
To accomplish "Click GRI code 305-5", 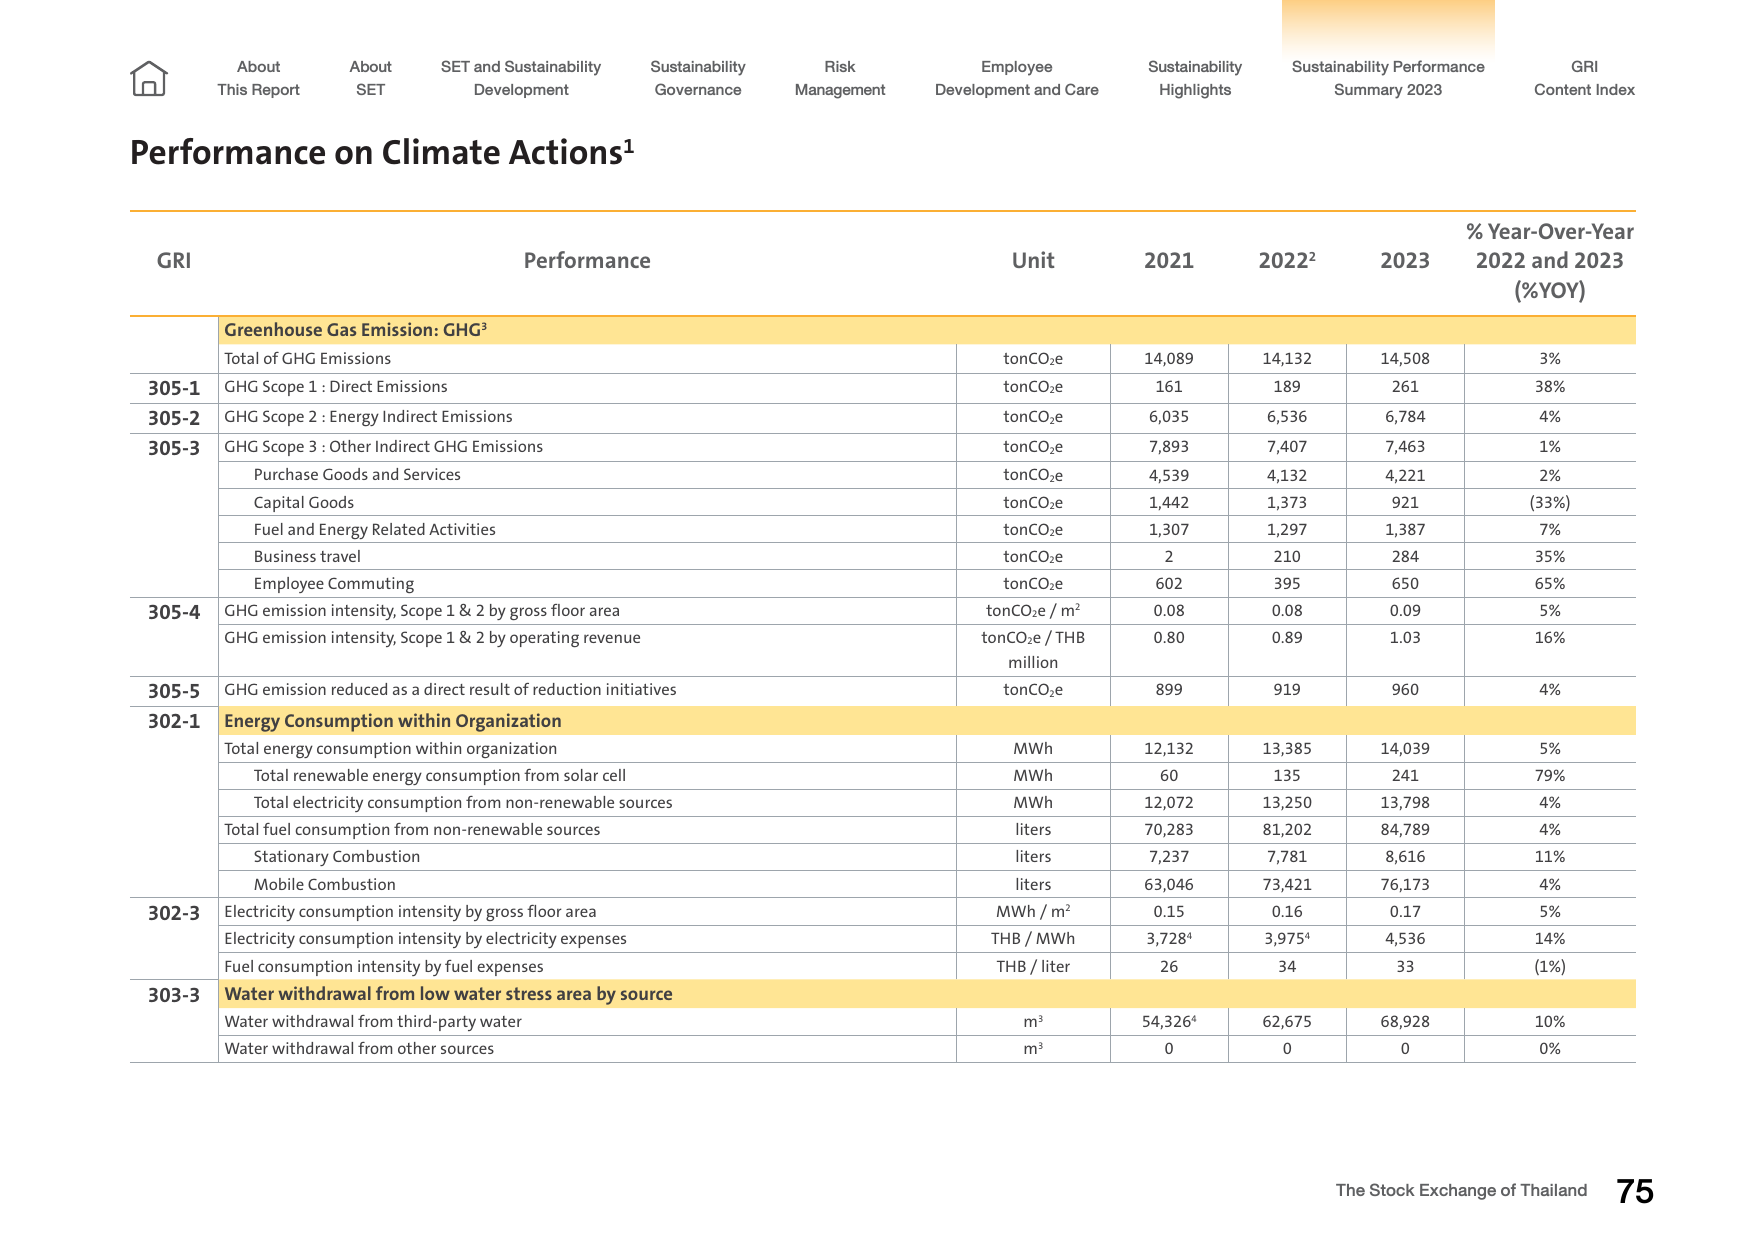I will [x=174, y=691].
